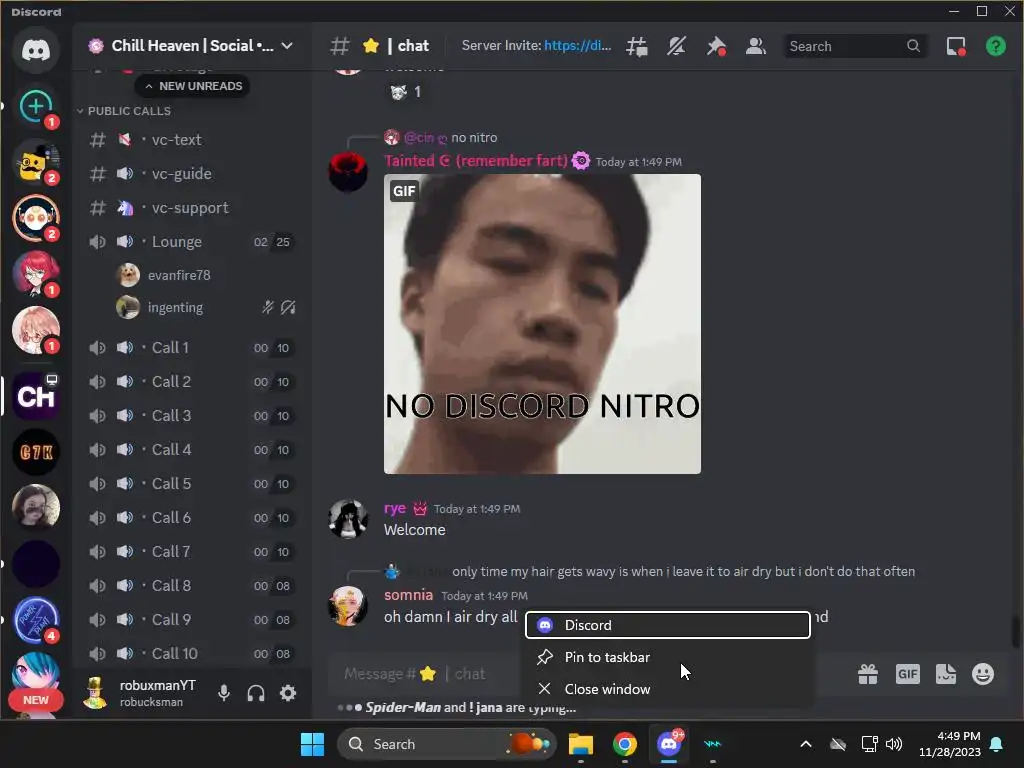Toggle the Member List icon
Image resolution: width=1024 pixels, height=768 pixels.
point(756,46)
